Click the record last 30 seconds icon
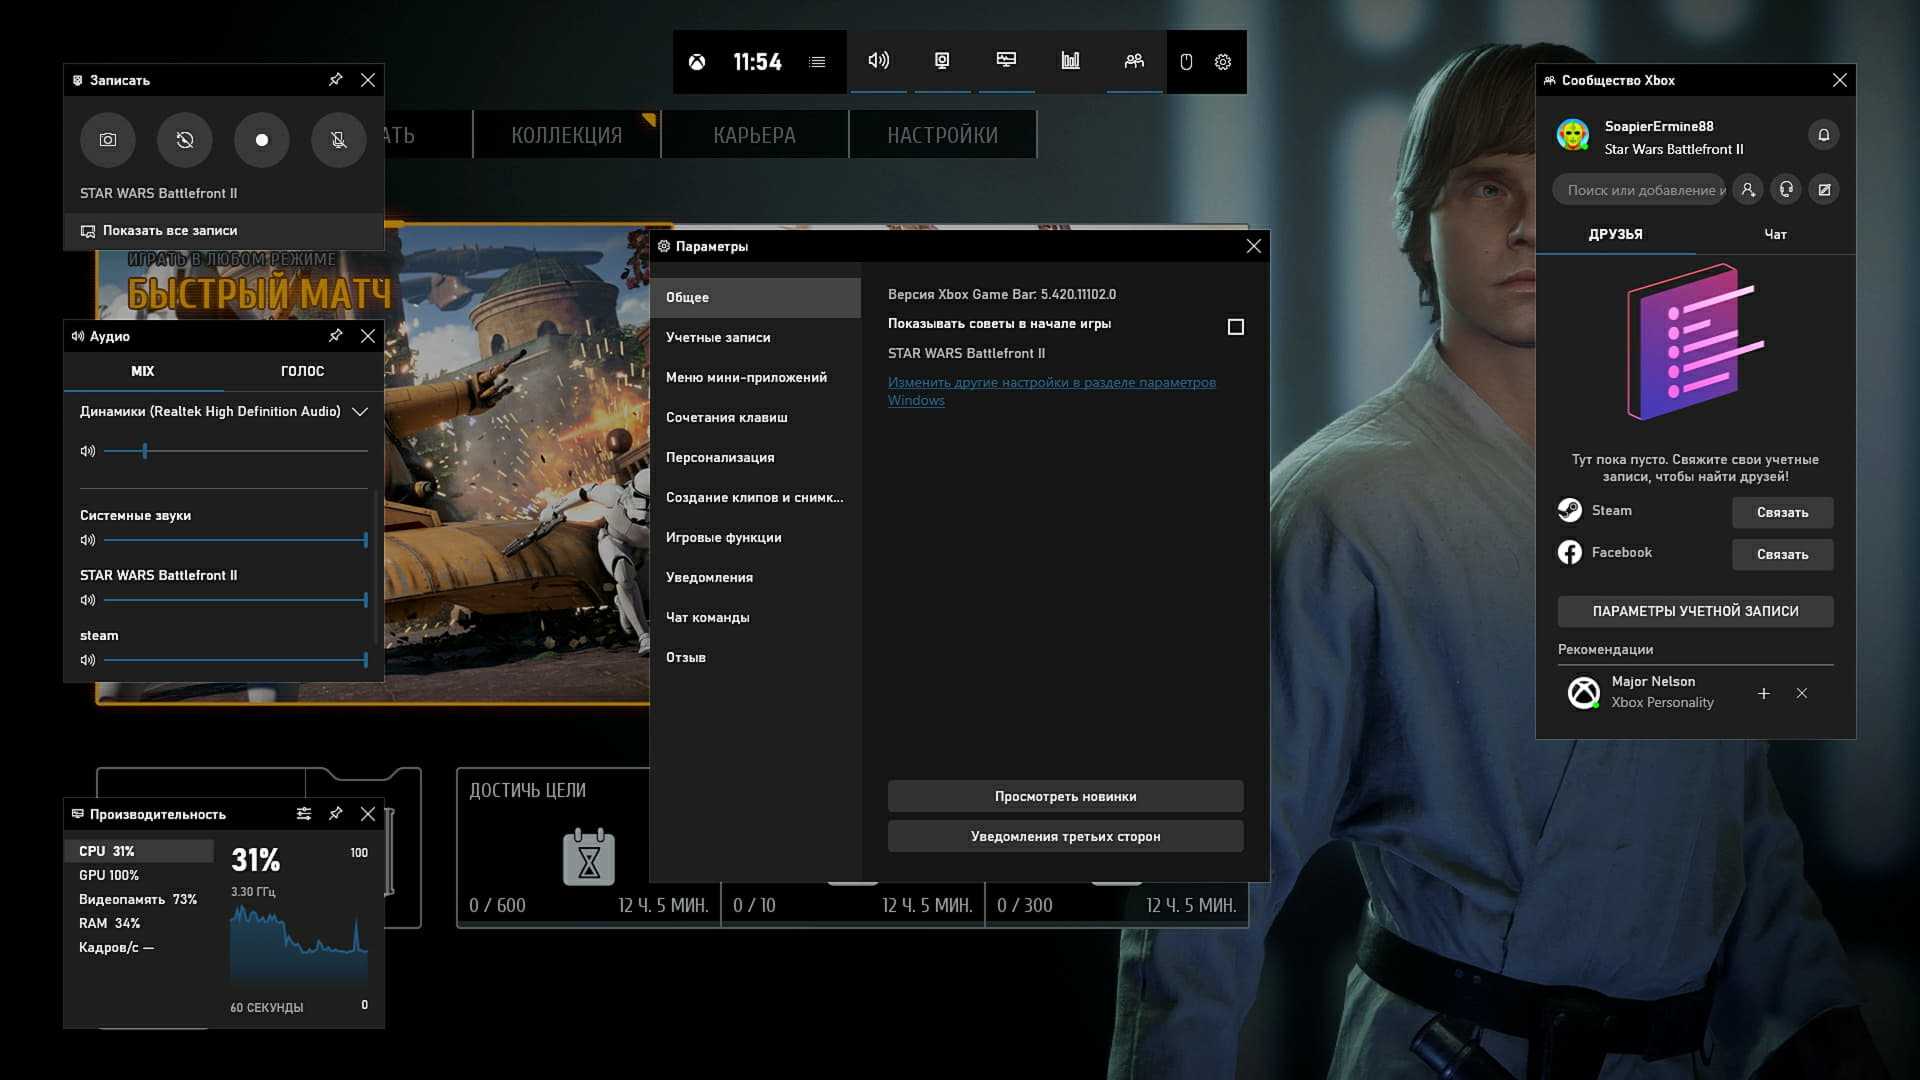1920x1080 pixels. point(185,140)
